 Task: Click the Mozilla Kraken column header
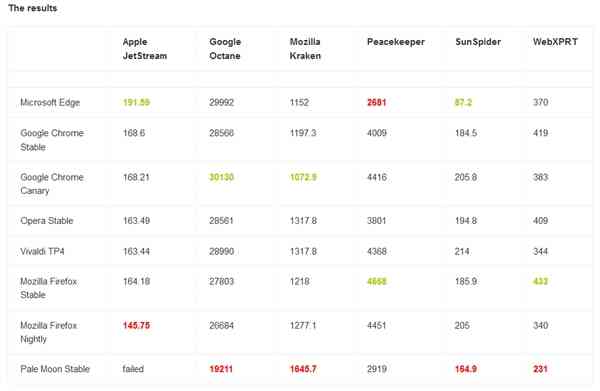point(305,49)
